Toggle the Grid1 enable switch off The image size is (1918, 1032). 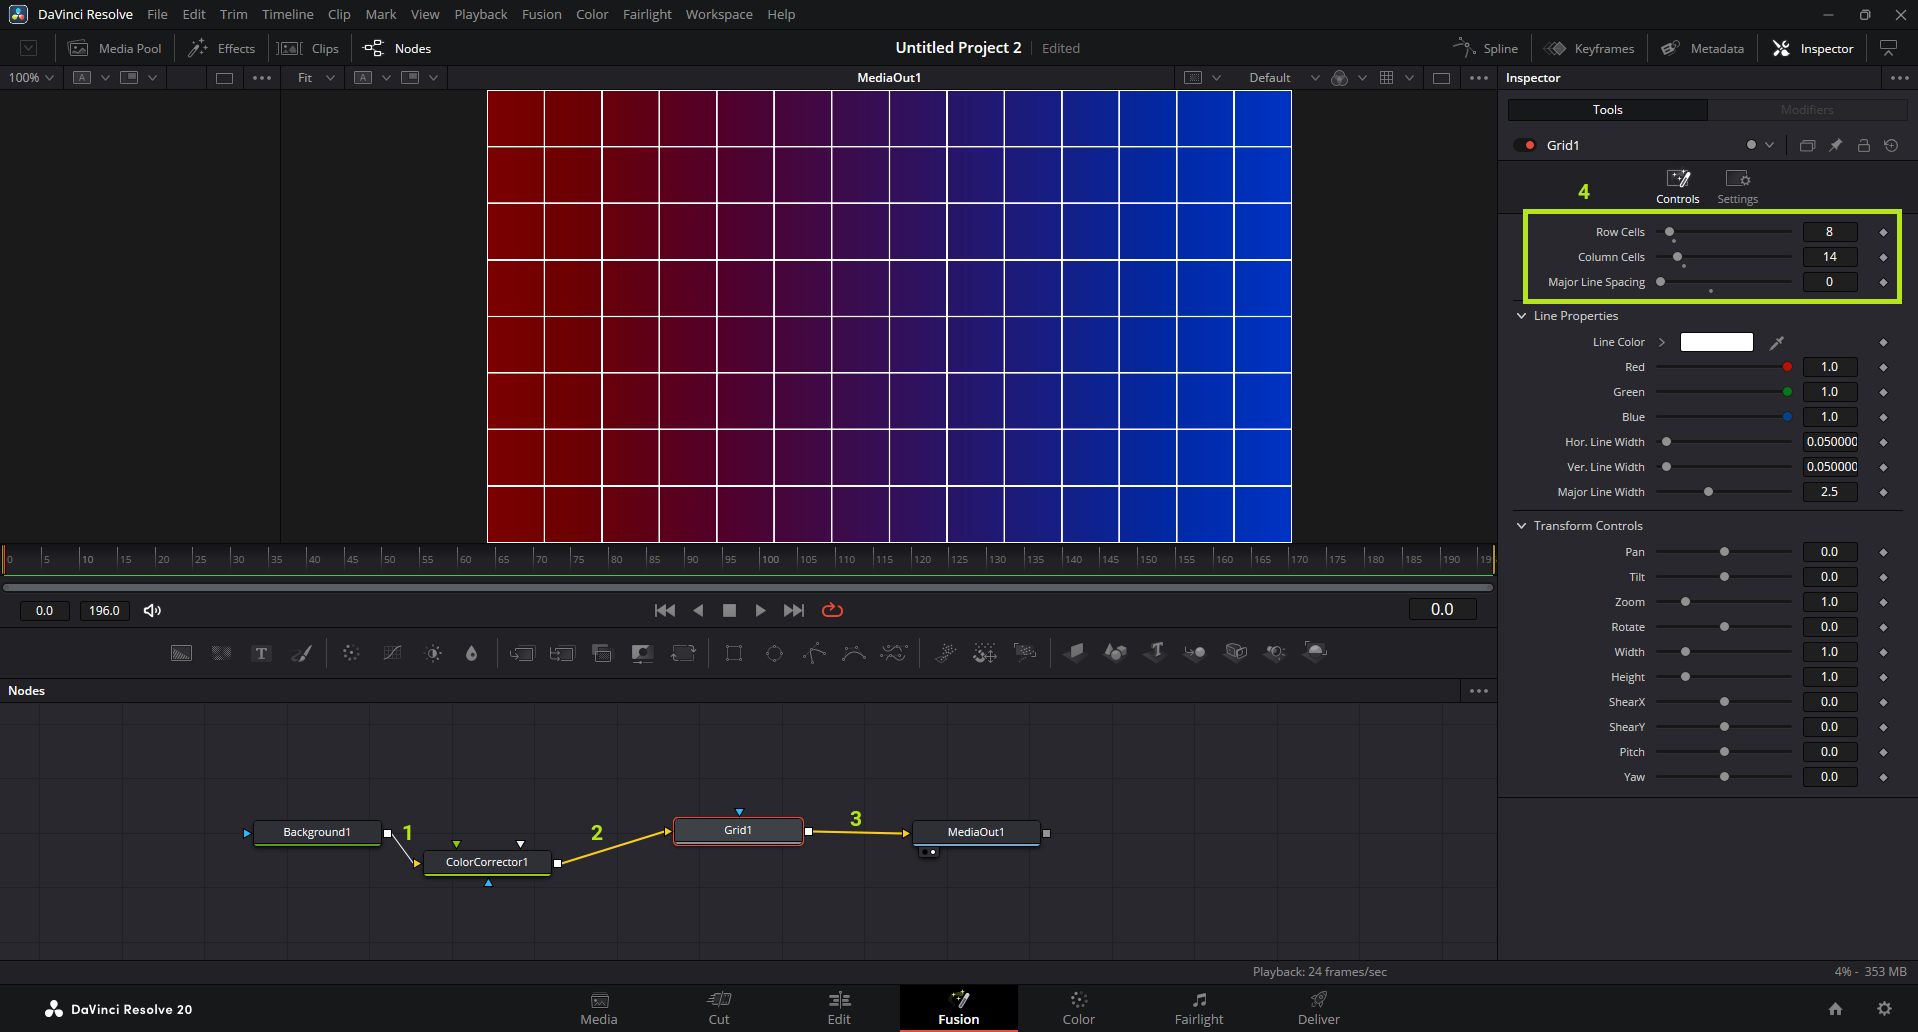(1525, 145)
